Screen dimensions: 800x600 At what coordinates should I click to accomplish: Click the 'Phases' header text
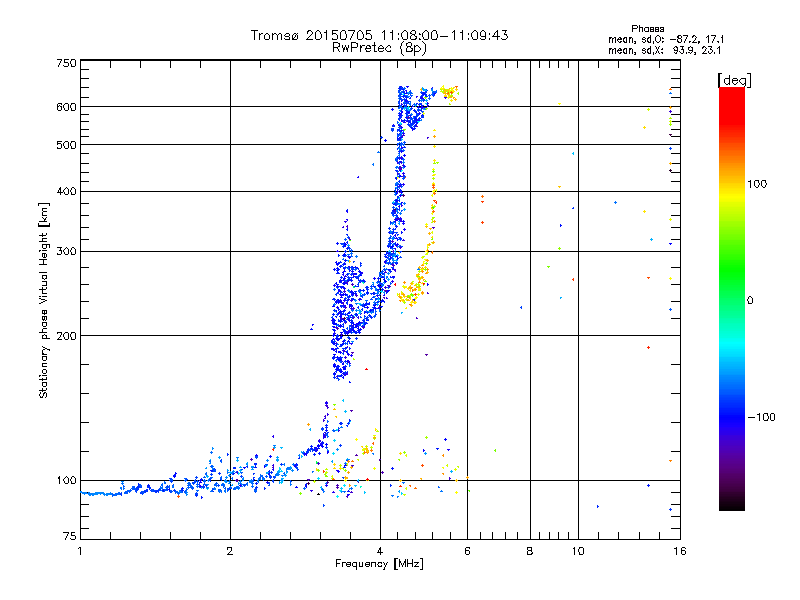647,29
